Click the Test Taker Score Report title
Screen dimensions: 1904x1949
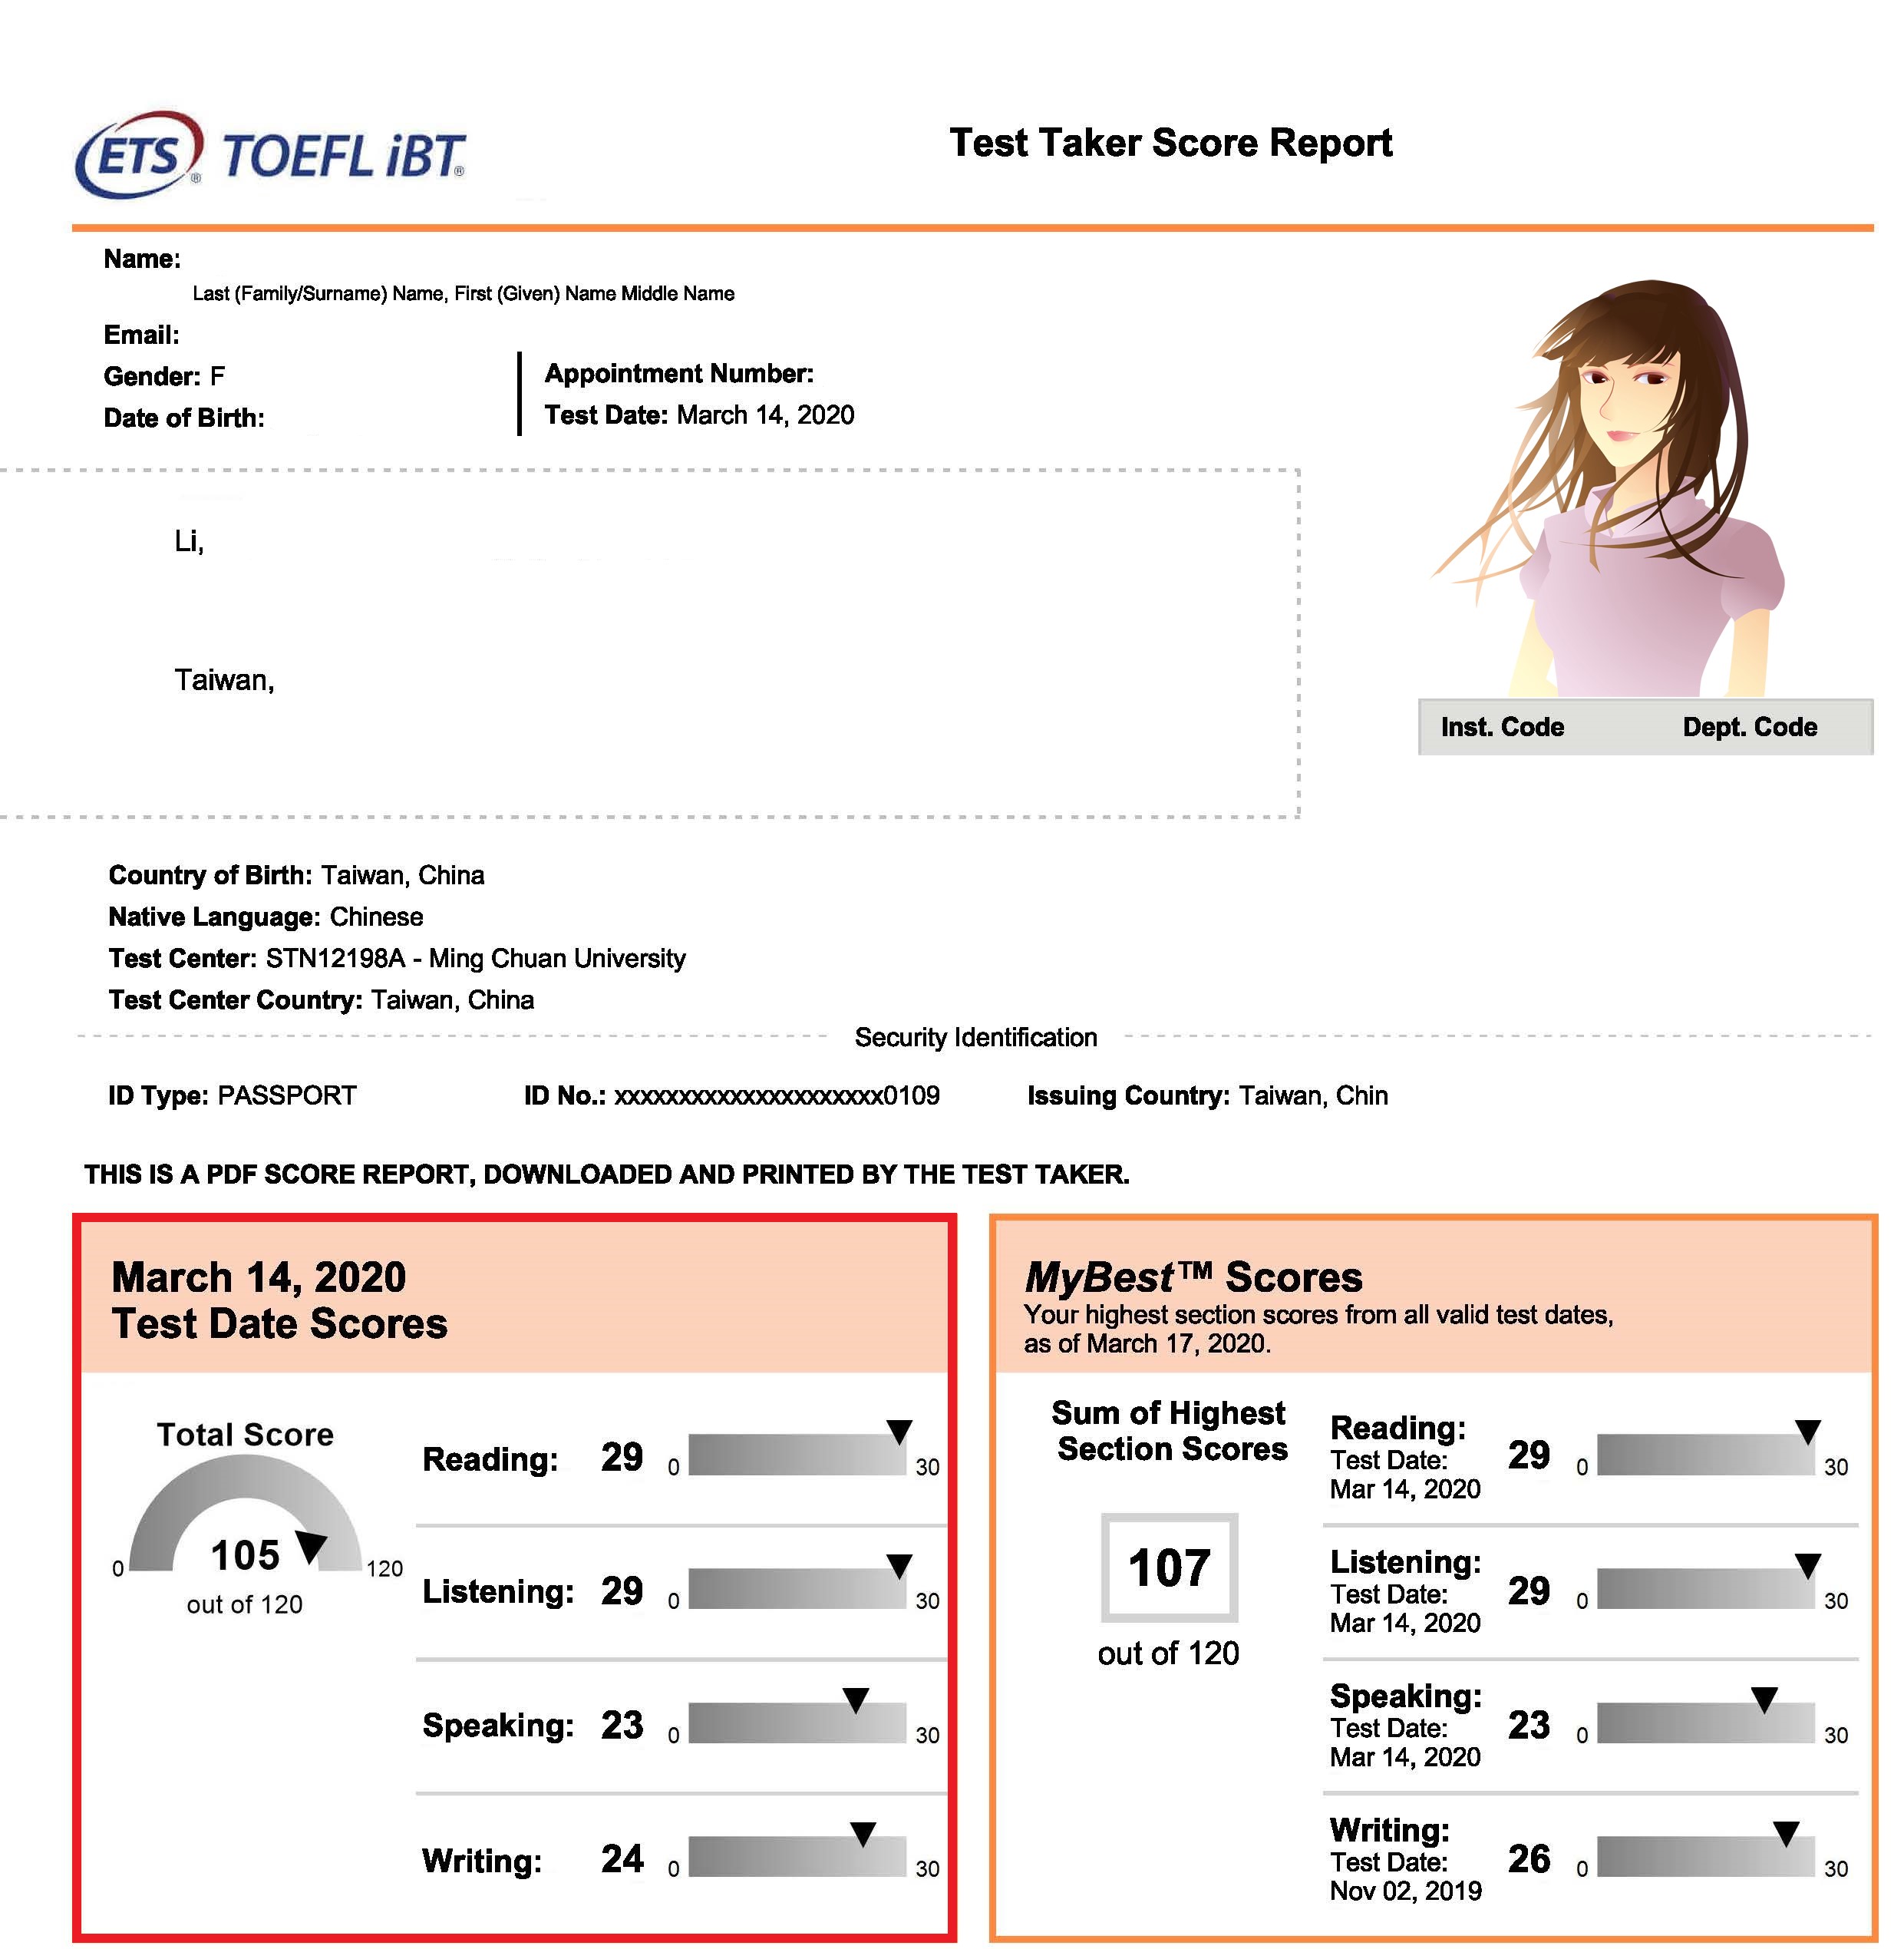[1170, 143]
